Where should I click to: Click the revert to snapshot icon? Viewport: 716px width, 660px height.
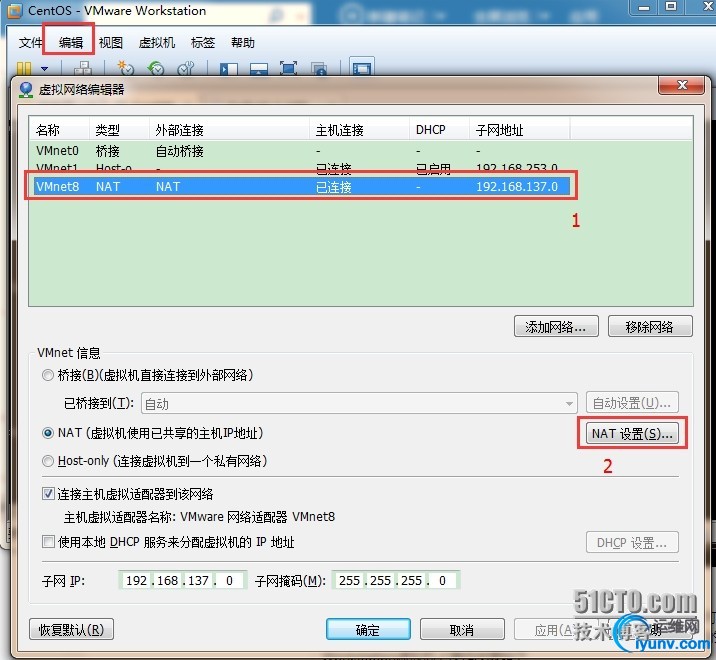[x=156, y=69]
